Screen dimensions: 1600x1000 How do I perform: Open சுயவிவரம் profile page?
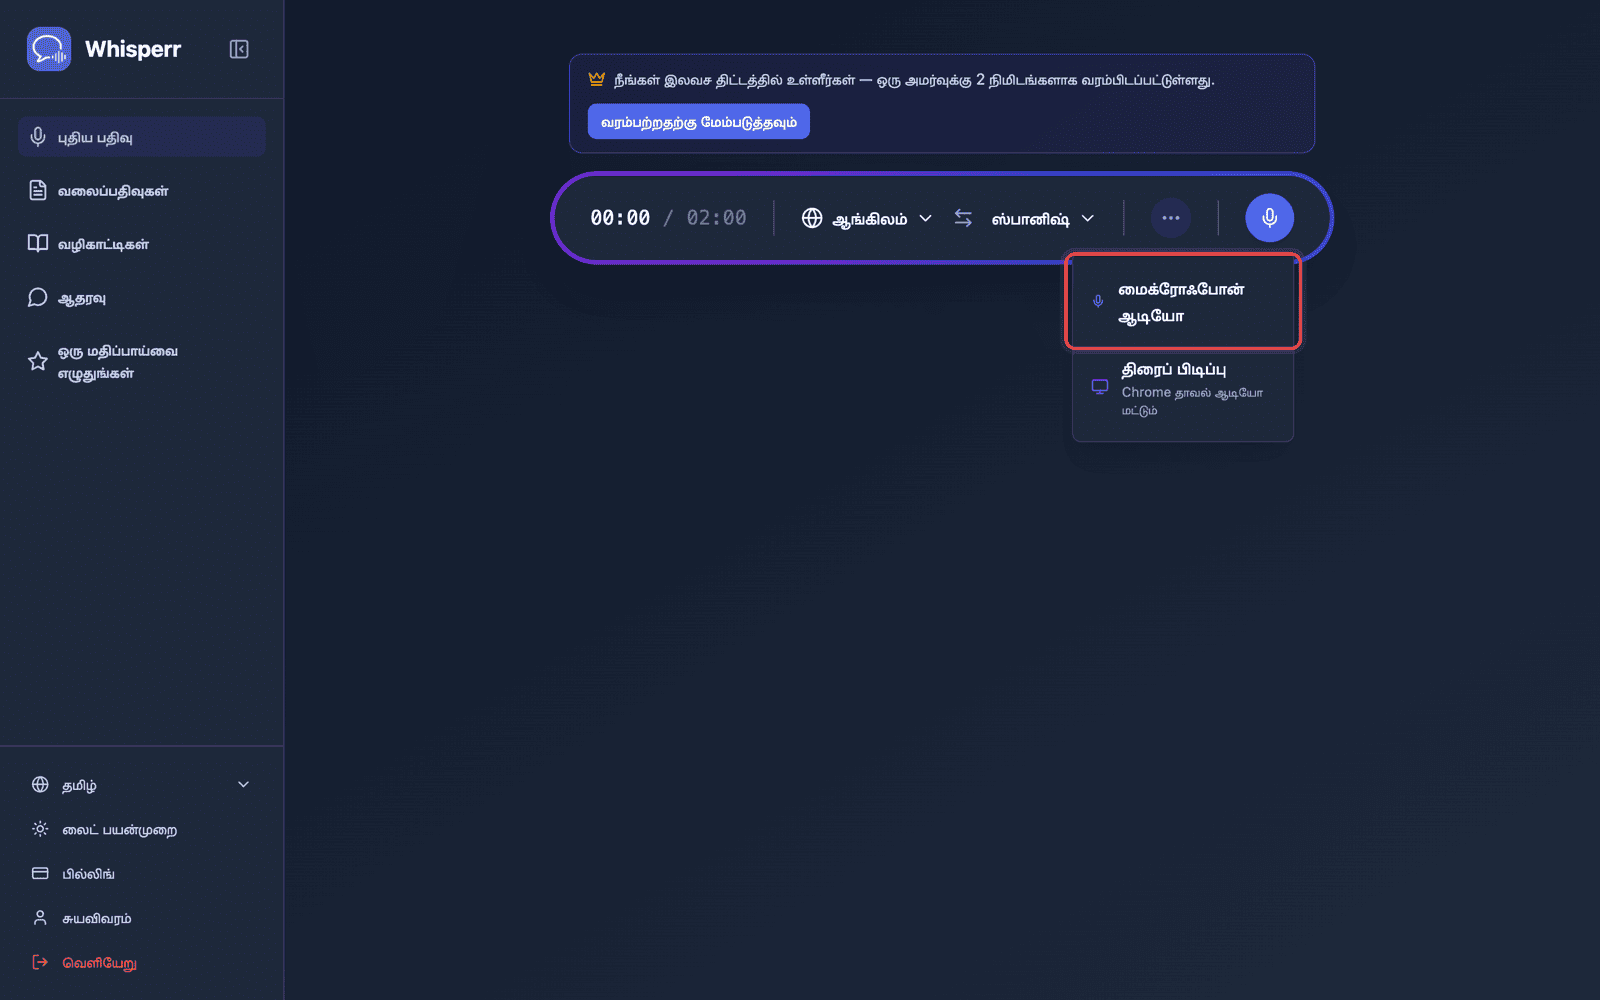(x=141, y=918)
